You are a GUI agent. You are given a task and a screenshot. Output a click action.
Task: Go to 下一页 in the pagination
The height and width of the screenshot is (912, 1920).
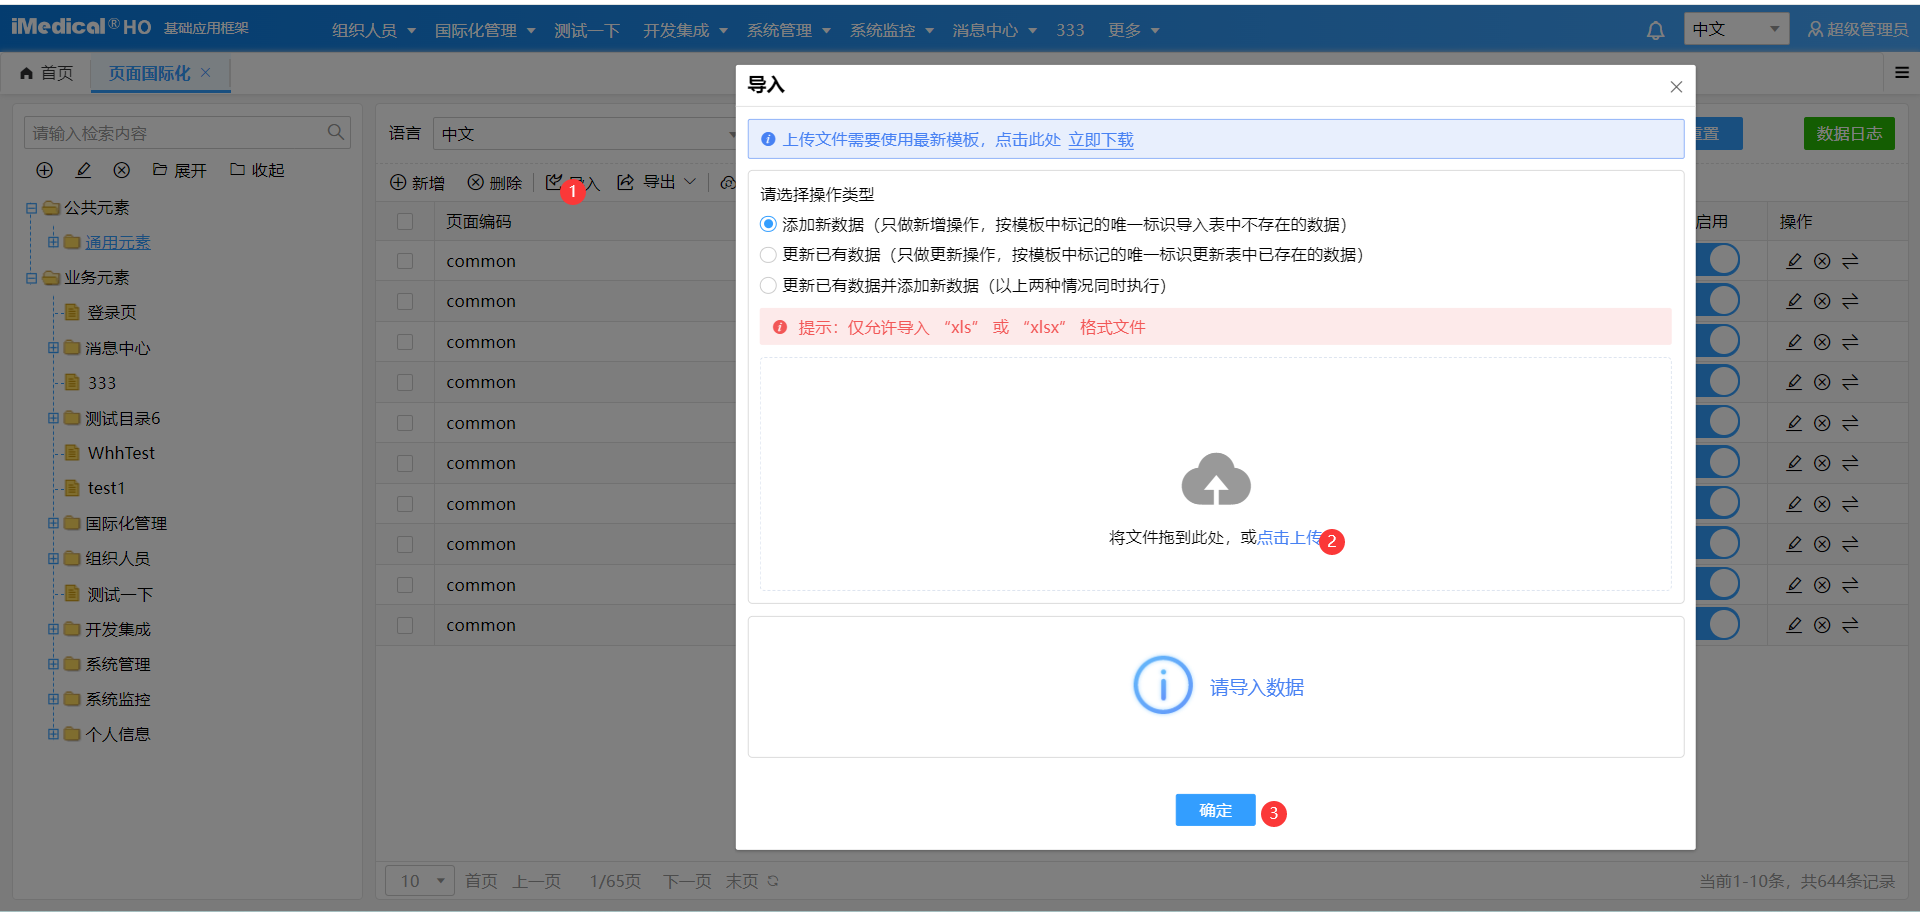[687, 881]
